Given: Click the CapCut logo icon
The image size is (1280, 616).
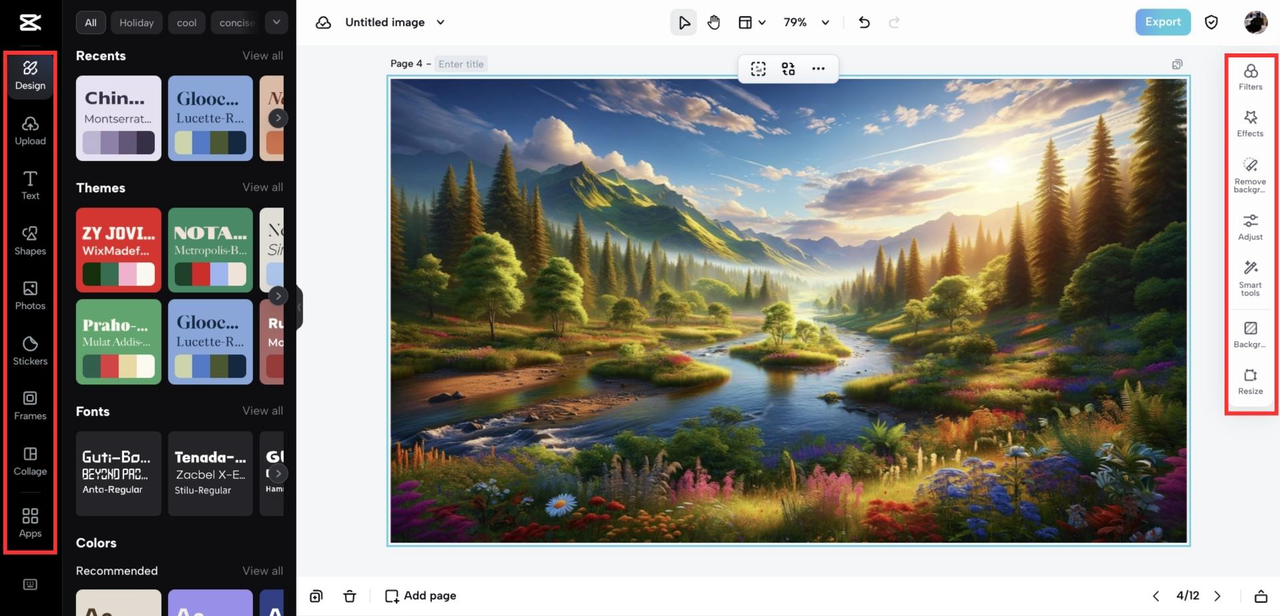Looking at the screenshot, I should [x=30, y=22].
